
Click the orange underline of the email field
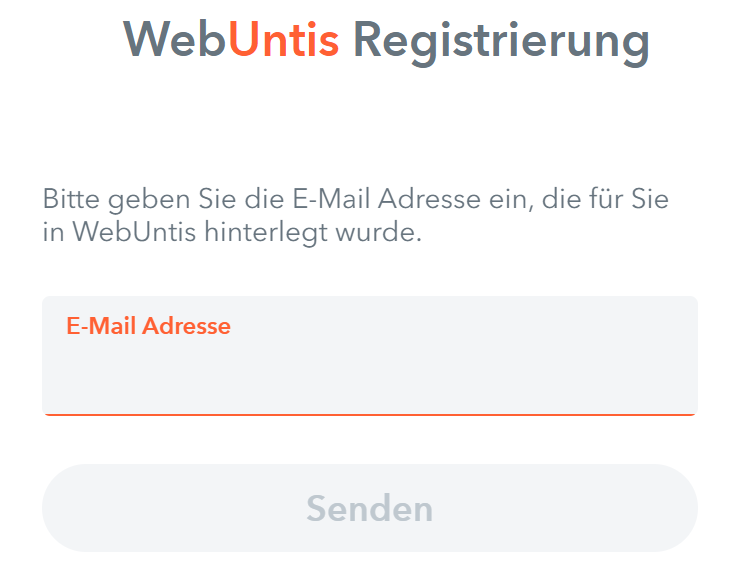click(369, 413)
